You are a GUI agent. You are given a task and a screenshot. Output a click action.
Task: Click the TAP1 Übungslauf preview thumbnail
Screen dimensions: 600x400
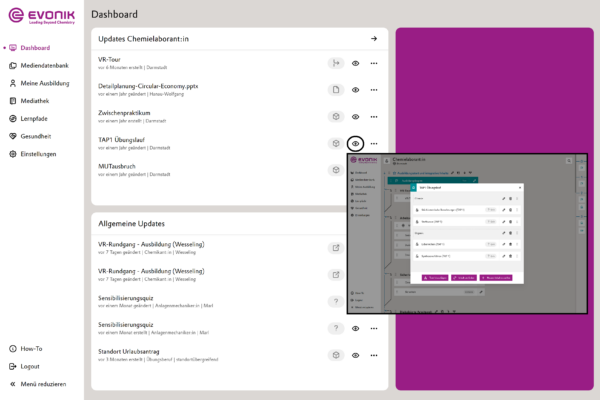pyautogui.click(x=467, y=234)
